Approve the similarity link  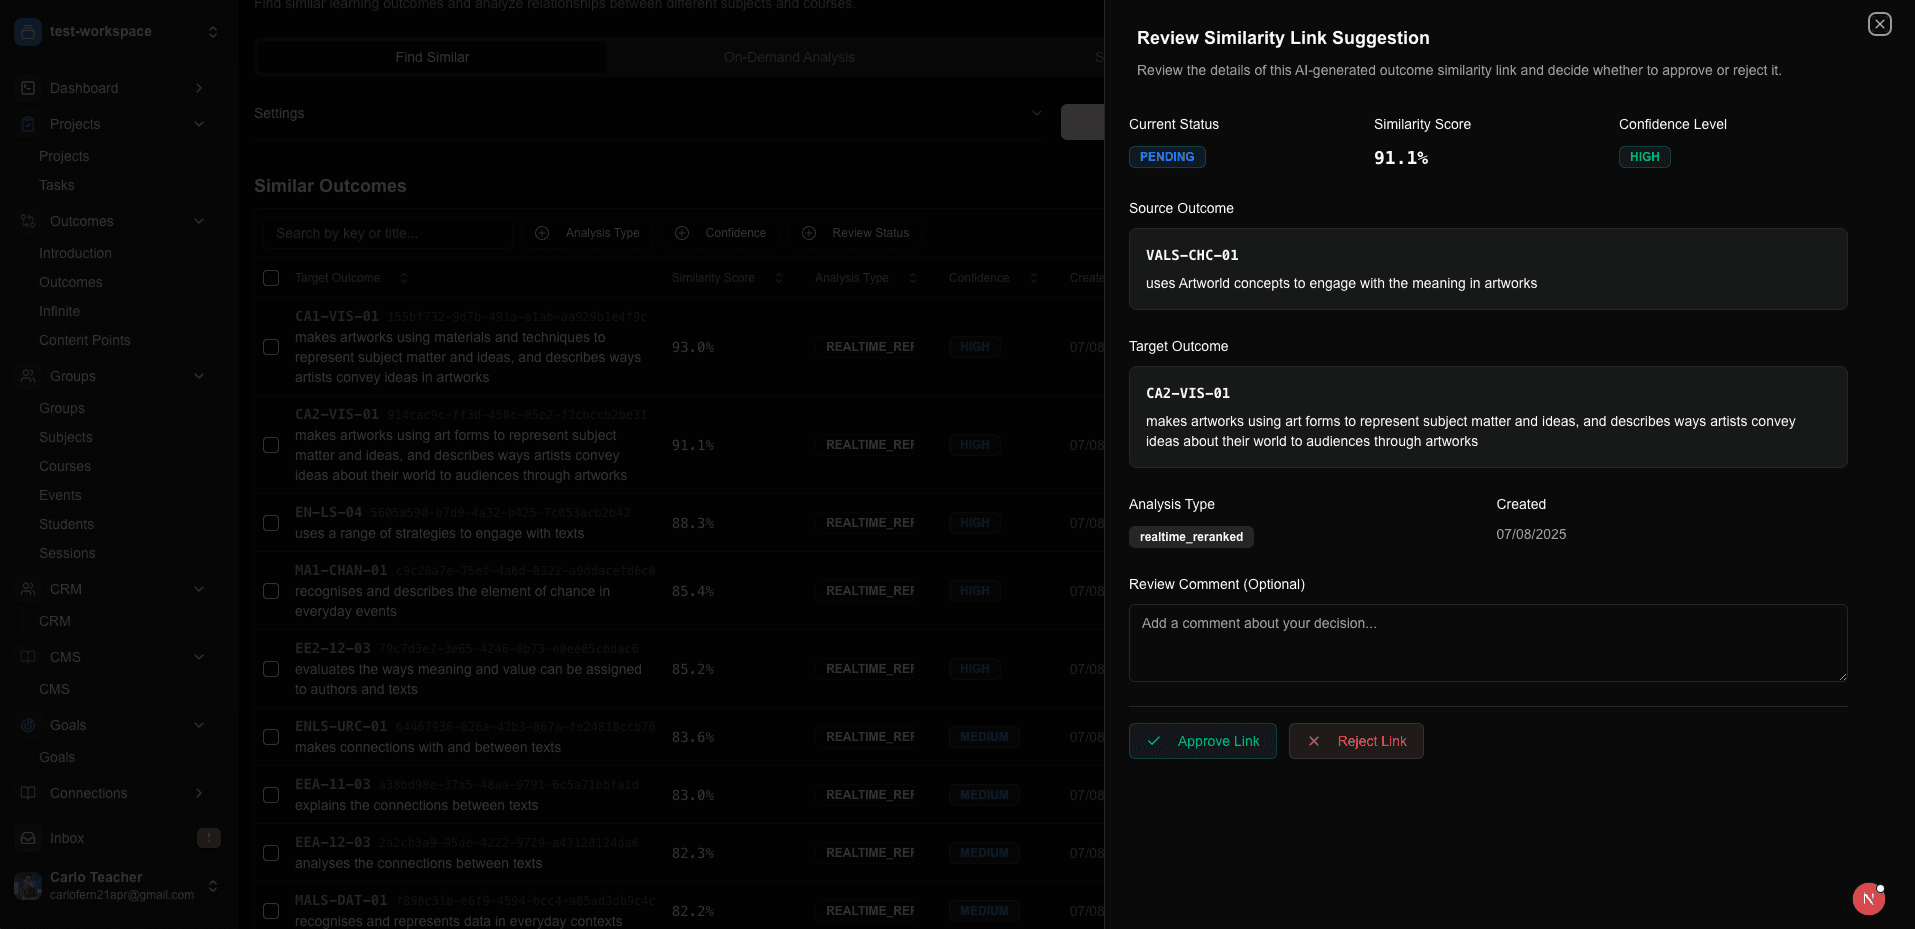pos(1202,741)
